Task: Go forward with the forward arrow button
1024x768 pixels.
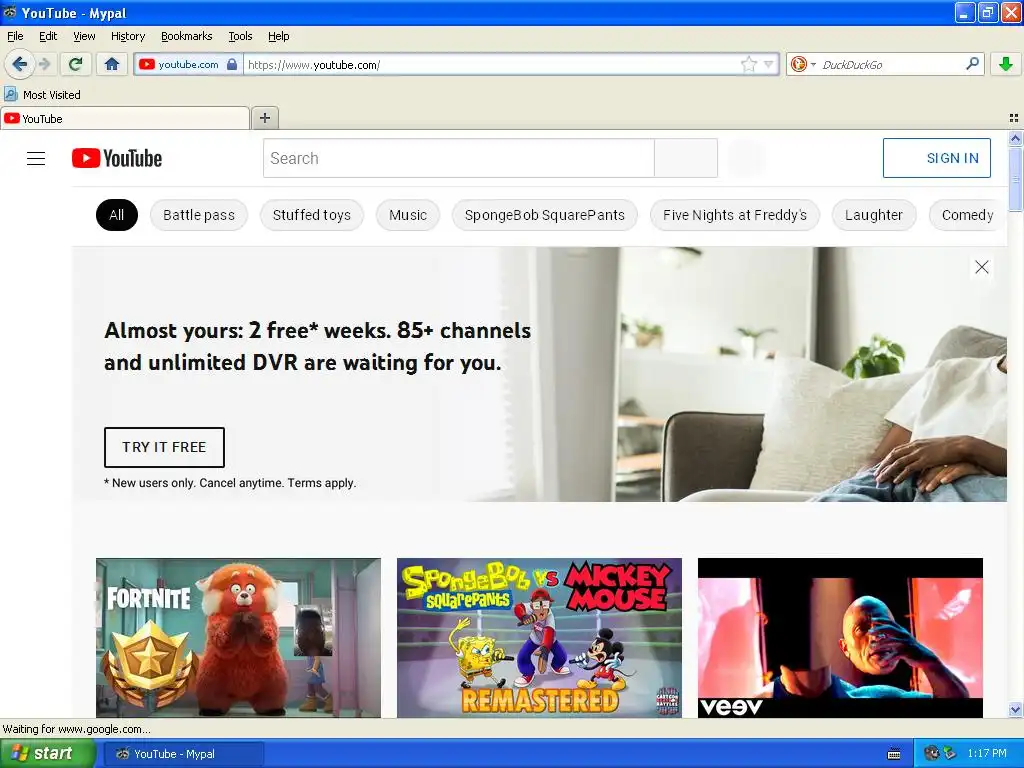Action: (x=44, y=64)
